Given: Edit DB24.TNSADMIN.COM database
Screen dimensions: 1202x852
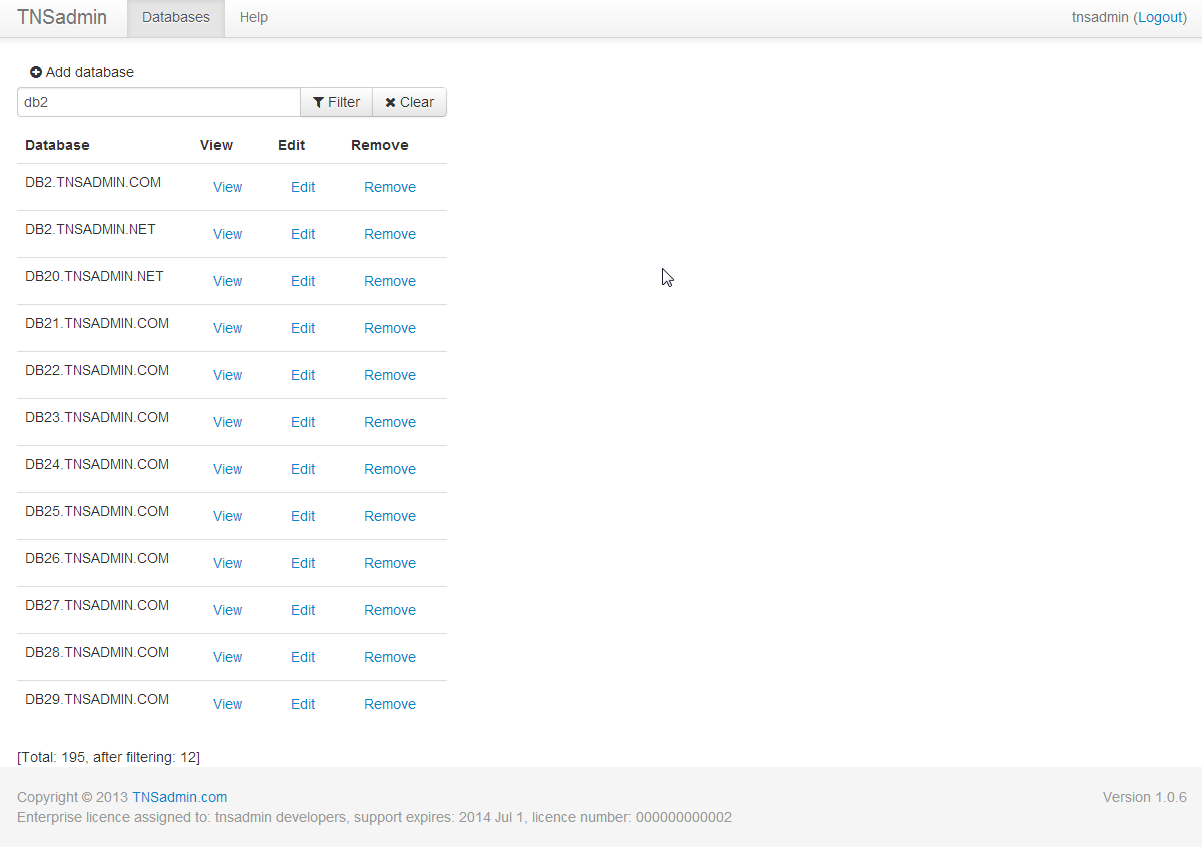Looking at the screenshot, I should 303,469.
